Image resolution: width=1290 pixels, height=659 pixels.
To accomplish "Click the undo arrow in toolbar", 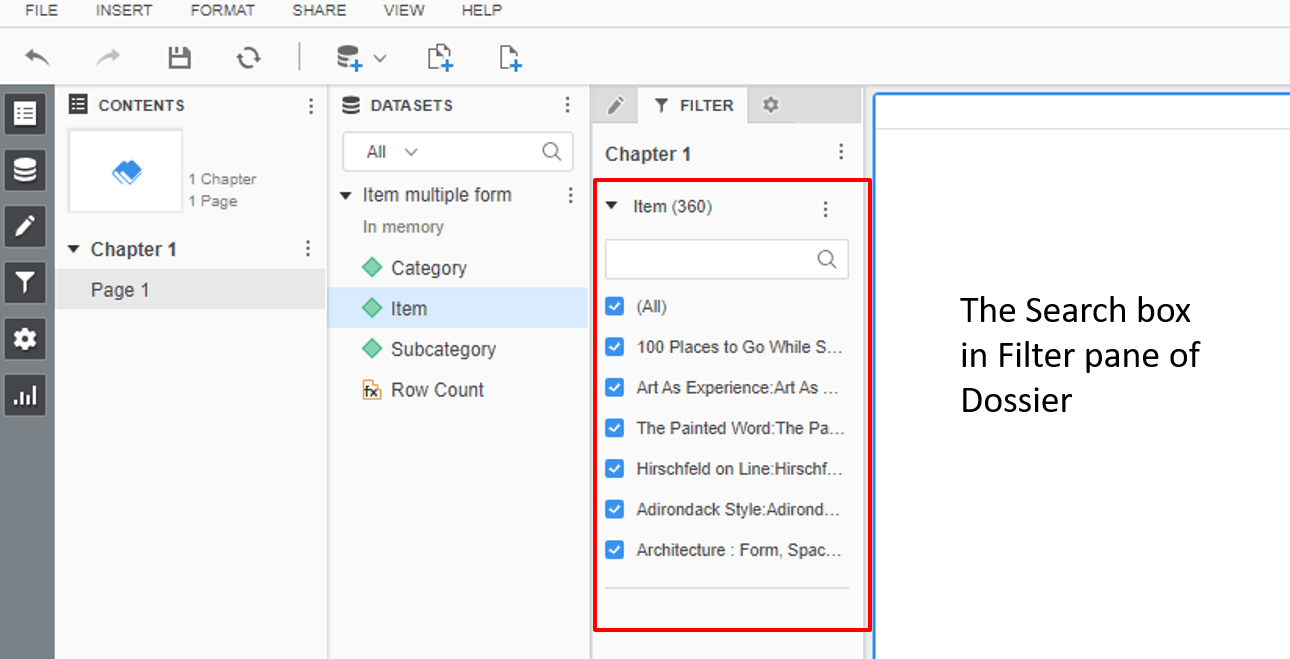I will [x=37, y=57].
